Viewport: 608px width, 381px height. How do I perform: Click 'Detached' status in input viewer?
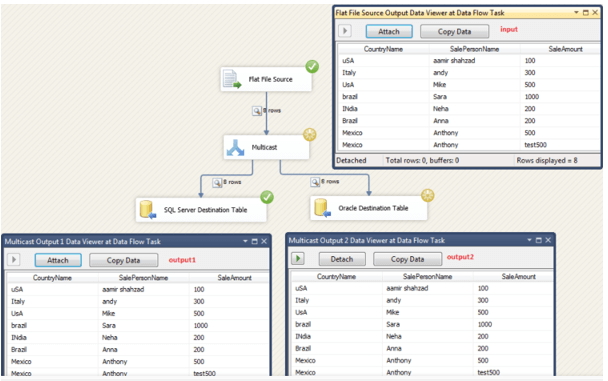coord(351,160)
